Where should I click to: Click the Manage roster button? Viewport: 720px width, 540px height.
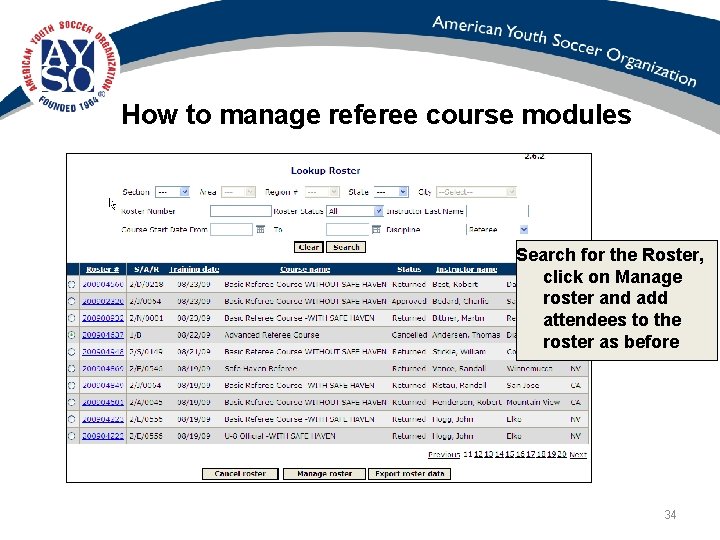point(324,473)
